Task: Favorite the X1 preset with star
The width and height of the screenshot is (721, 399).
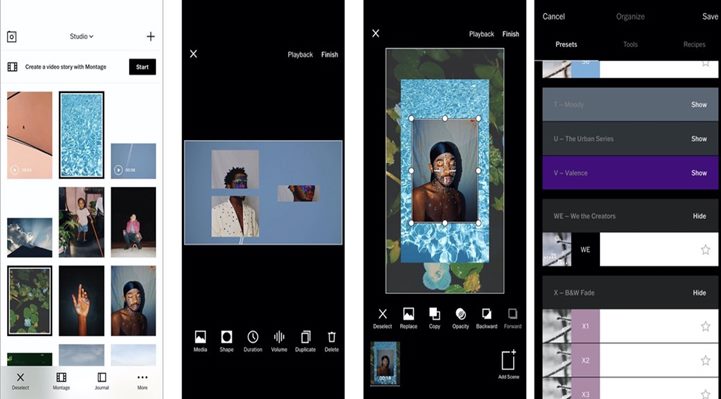Action: [x=705, y=326]
